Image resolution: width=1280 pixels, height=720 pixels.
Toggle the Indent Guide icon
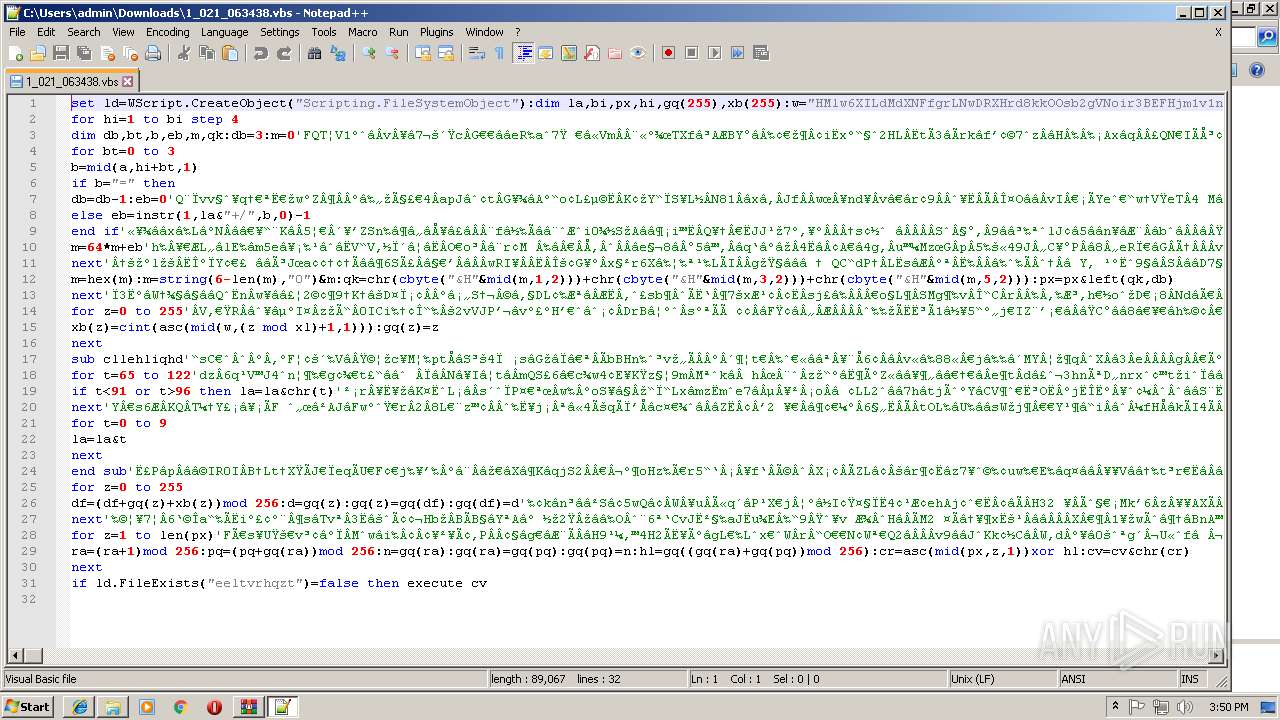(x=524, y=53)
